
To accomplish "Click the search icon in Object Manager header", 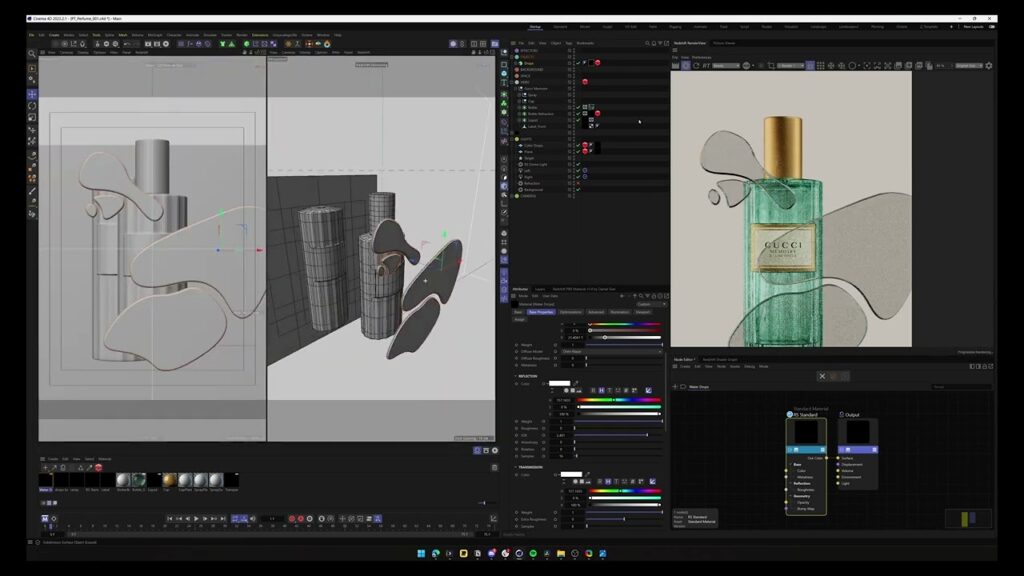I will (647, 43).
